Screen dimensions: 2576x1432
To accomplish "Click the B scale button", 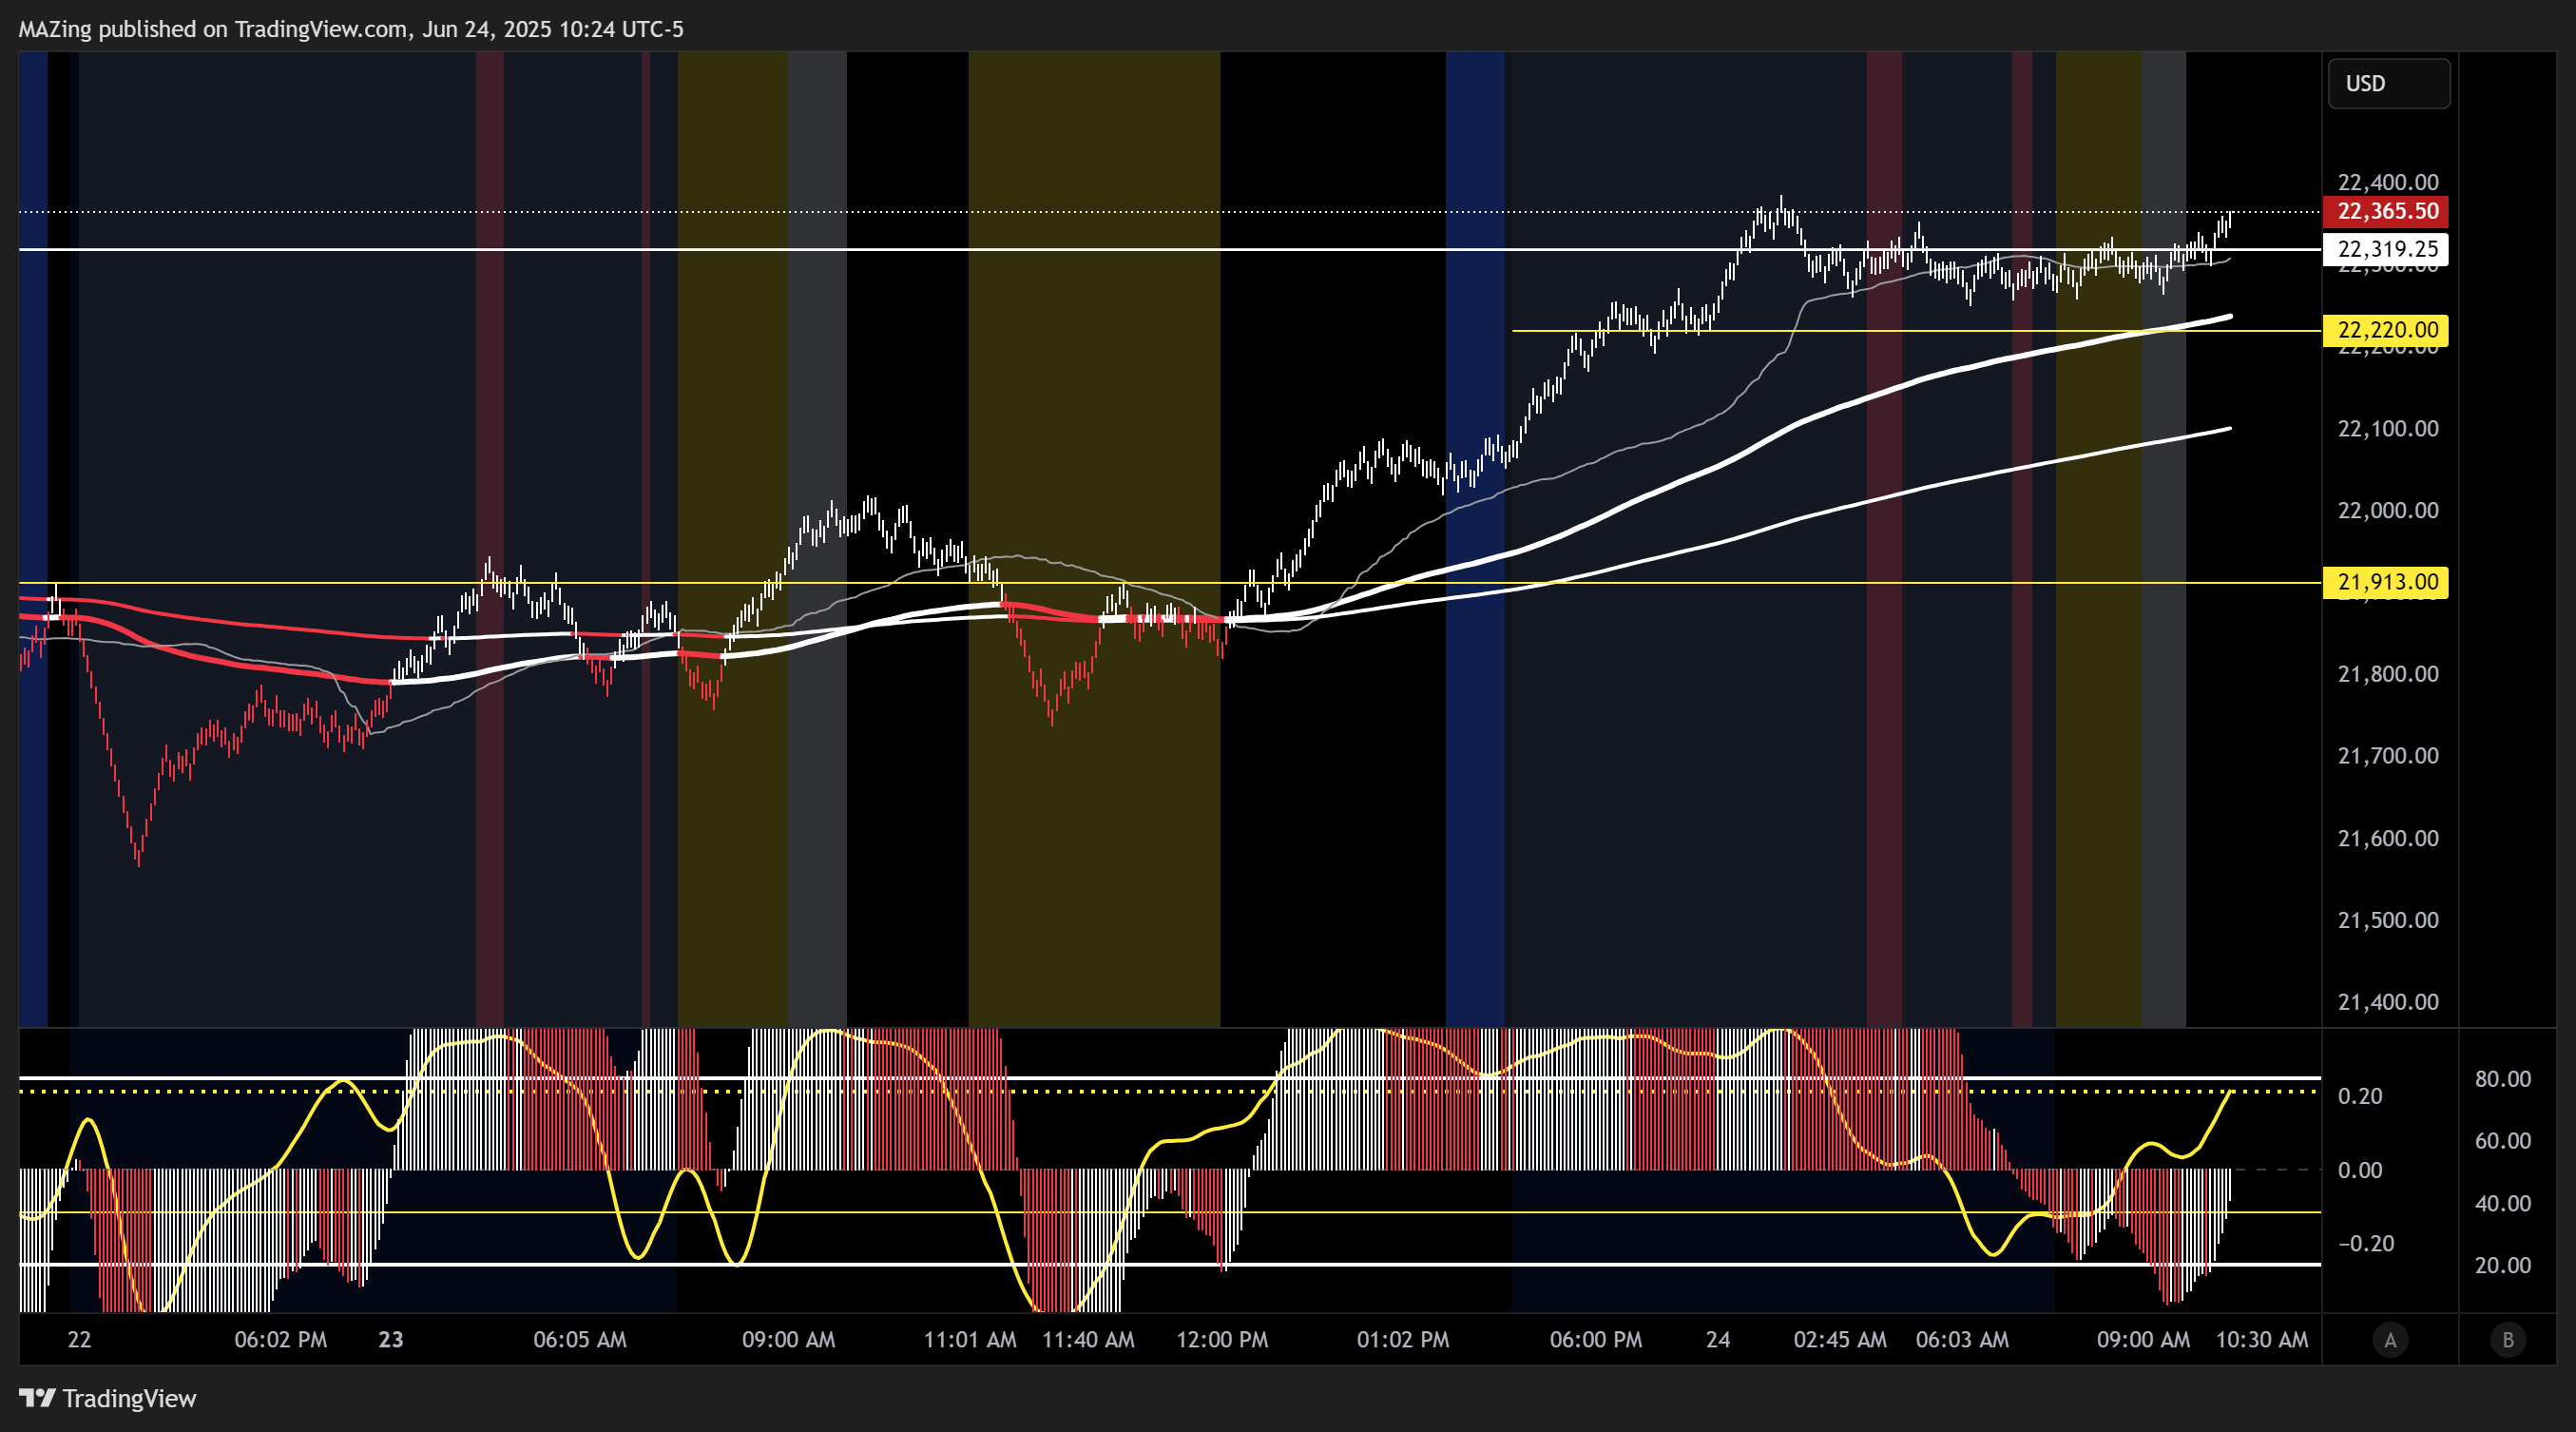I will pyautogui.click(x=2507, y=1340).
